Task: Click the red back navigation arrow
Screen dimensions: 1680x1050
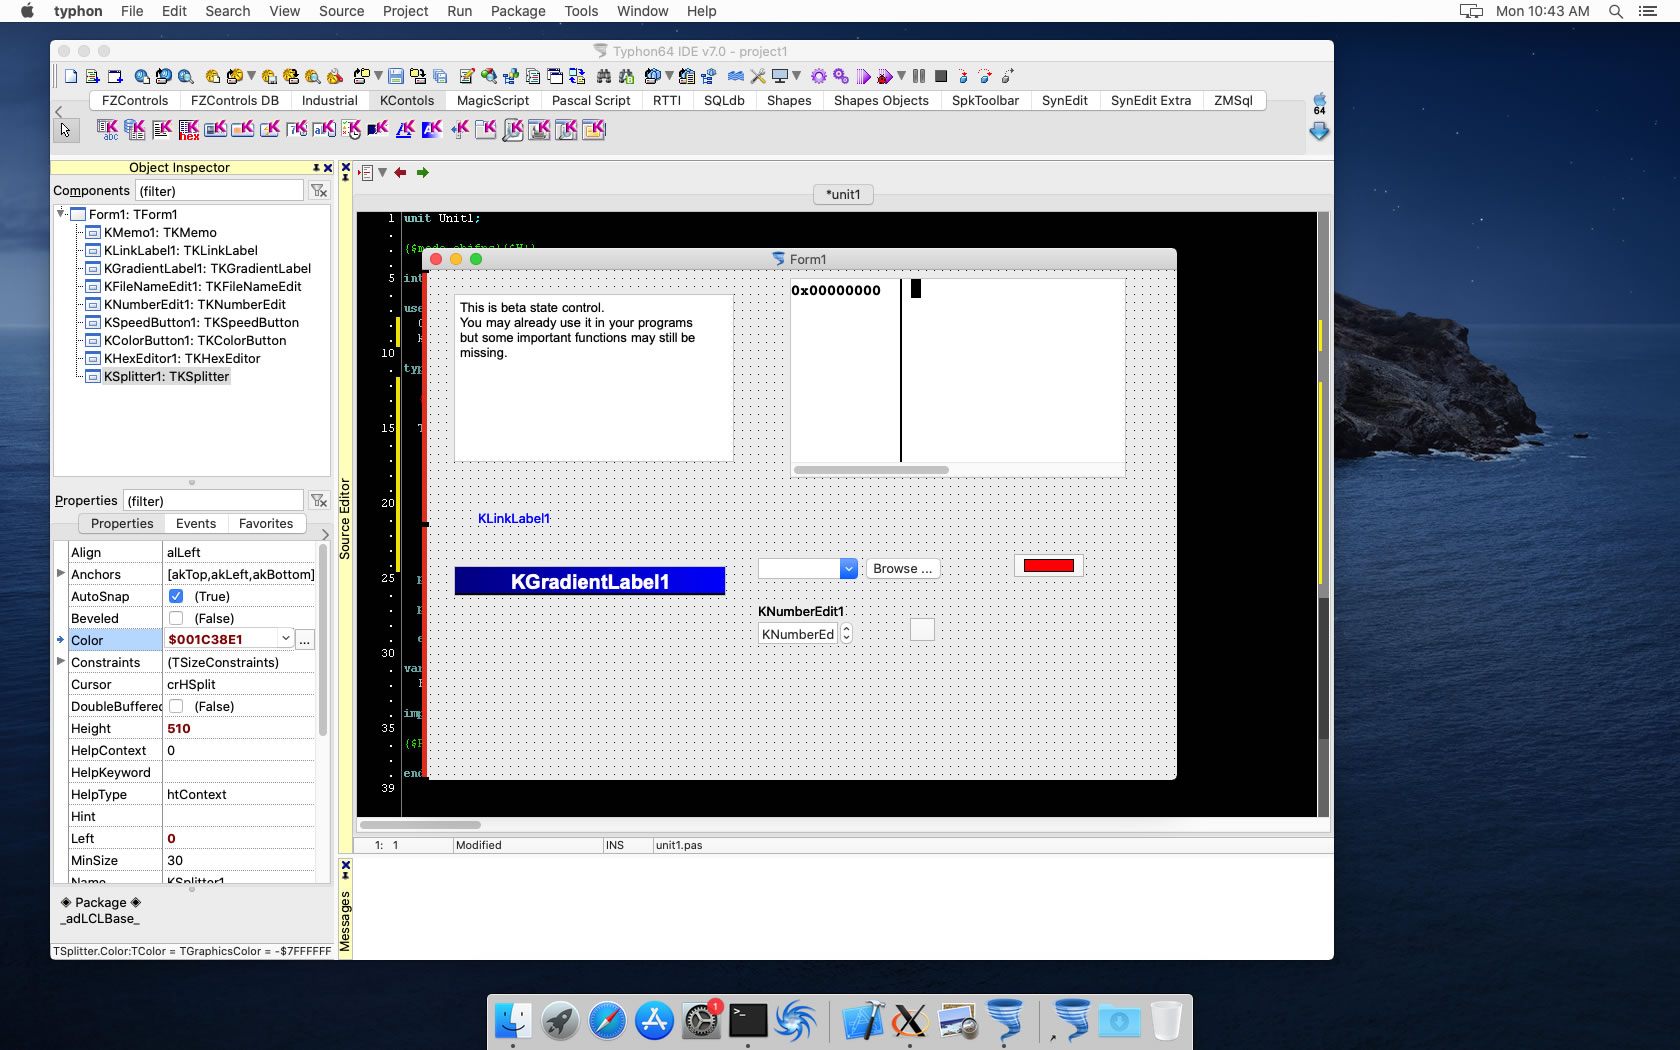Action: point(401,173)
